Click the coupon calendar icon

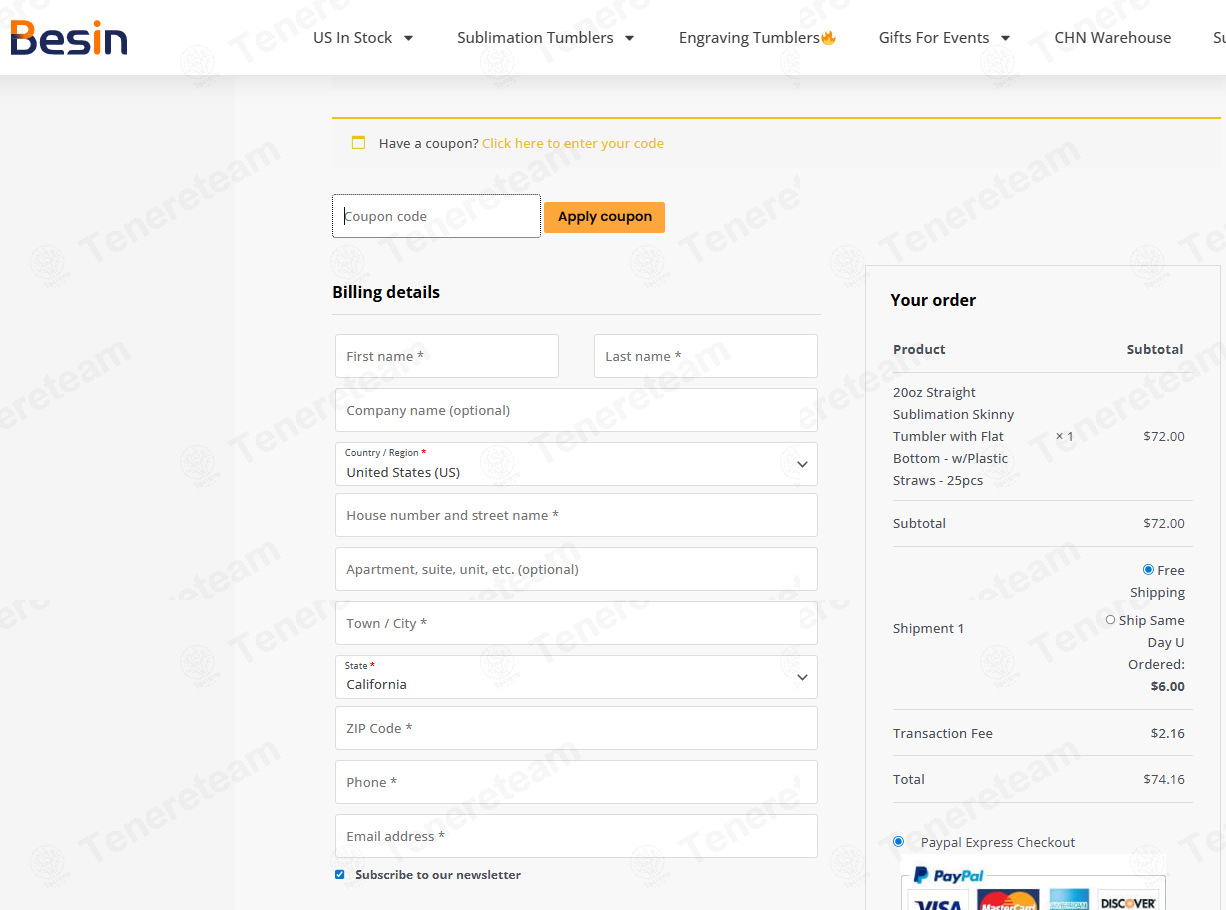(x=358, y=143)
